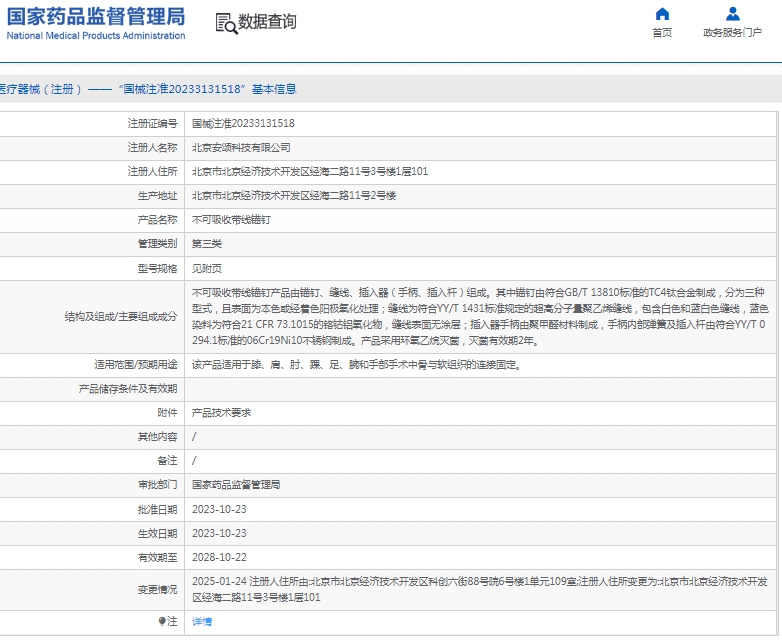Viewport: 782px width, 644px height.
Task: Click registrant name 北京安颂科技有限公司
Action: 241,148
